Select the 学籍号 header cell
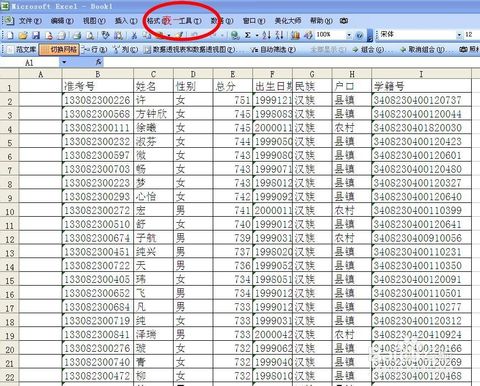This screenshot has height=386, width=480. pos(421,86)
